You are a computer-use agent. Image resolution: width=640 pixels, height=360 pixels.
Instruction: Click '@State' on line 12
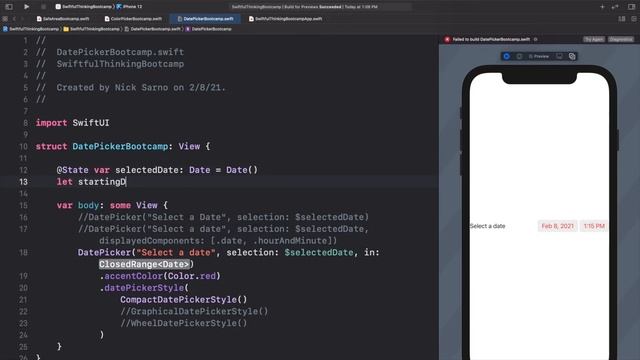point(73,170)
